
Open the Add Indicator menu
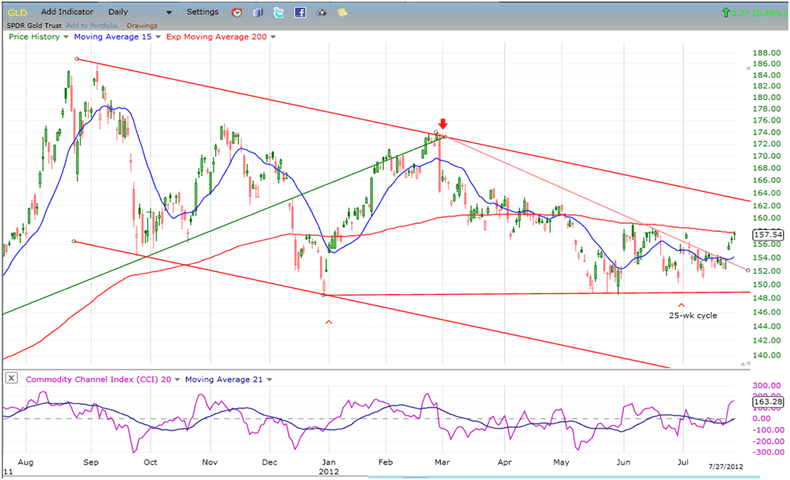(70, 12)
